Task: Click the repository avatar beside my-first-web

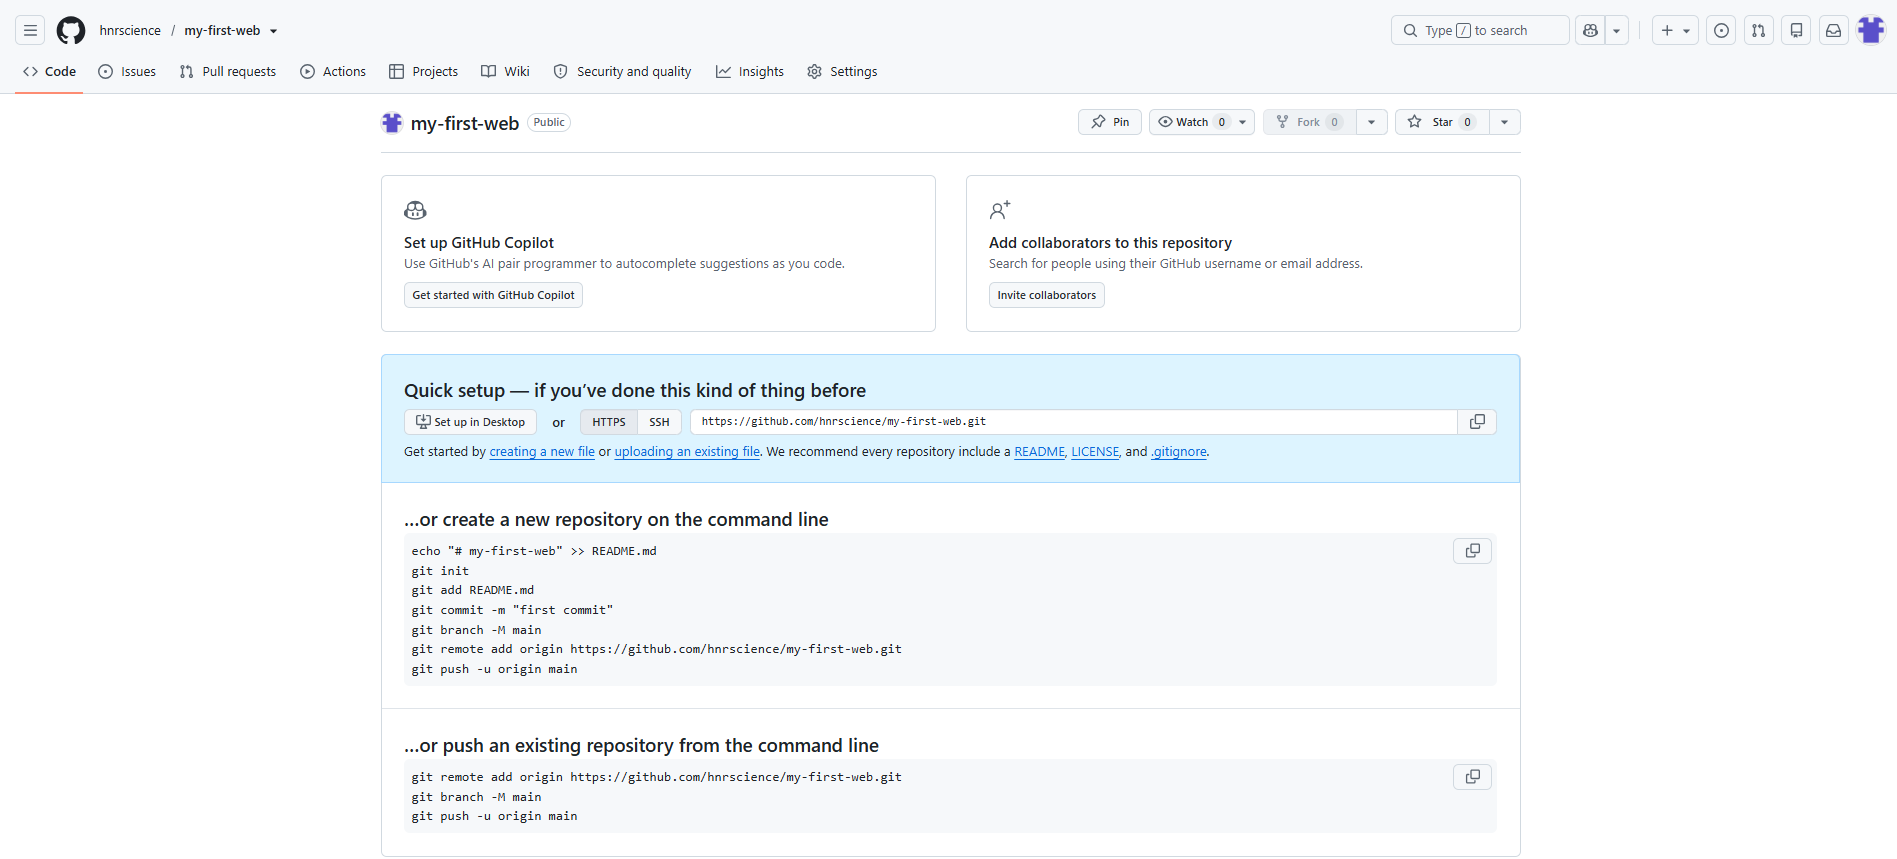Action: [x=392, y=123]
